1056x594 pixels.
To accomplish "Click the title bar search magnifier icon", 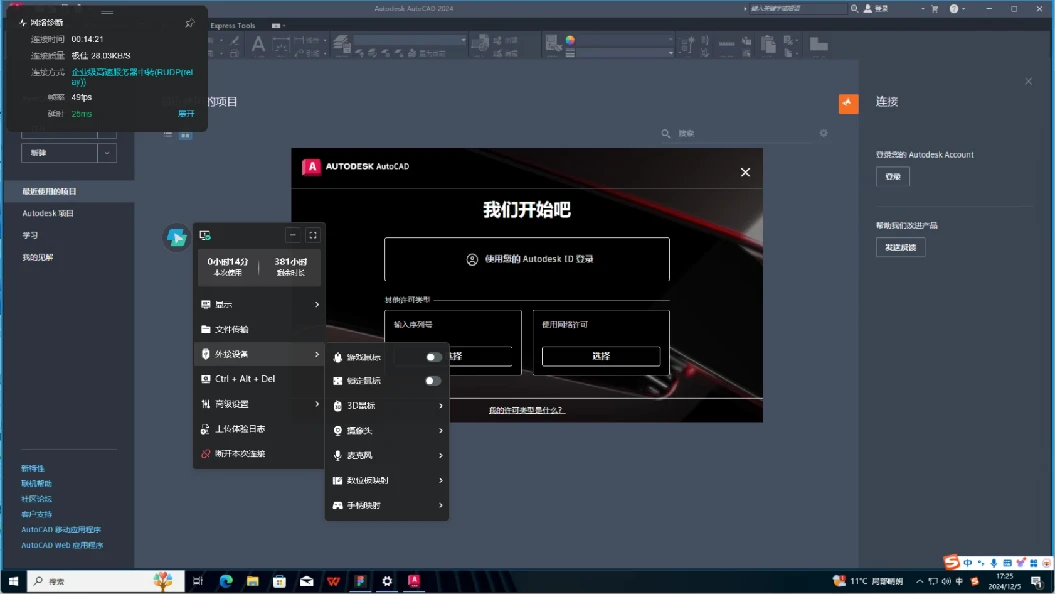I will [x=854, y=9].
